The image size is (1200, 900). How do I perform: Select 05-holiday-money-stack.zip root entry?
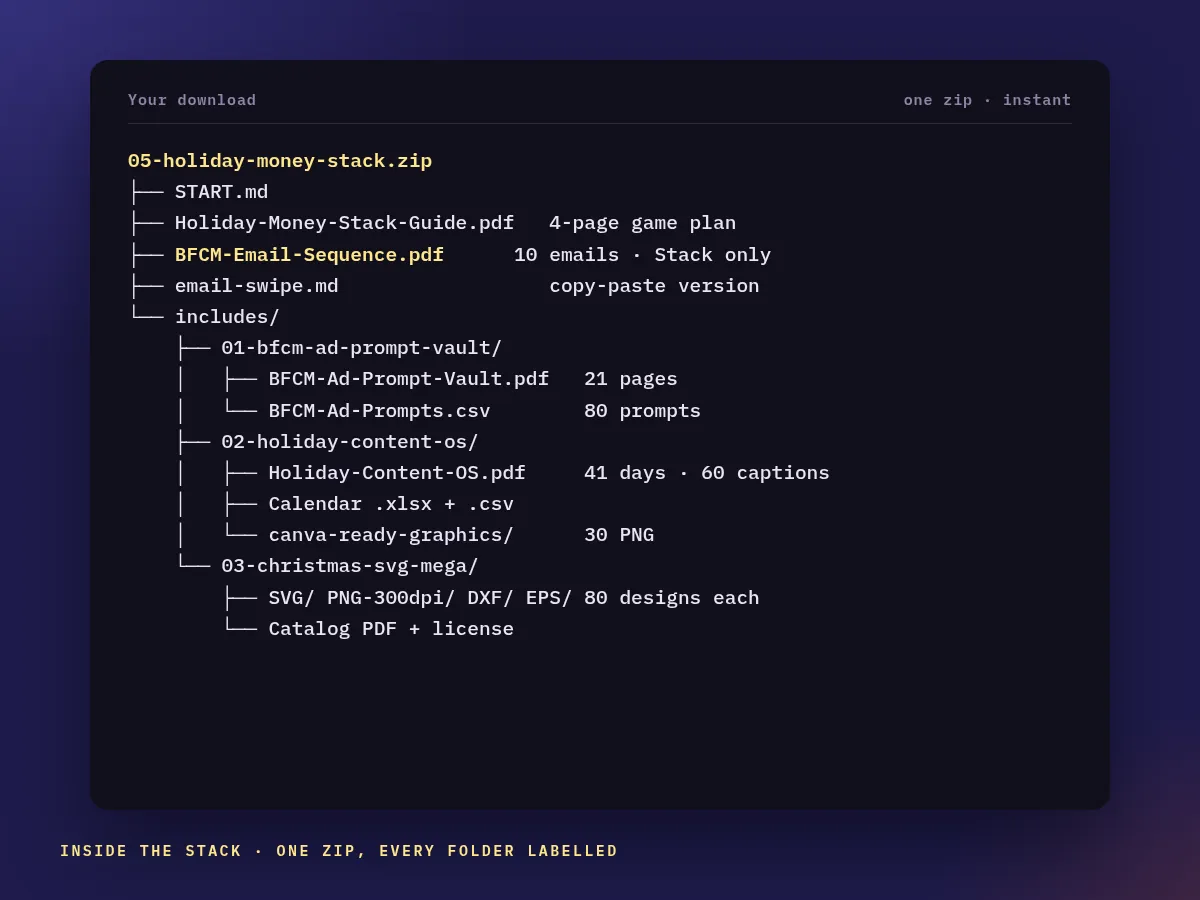pyautogui.click(x=280, y=161)
